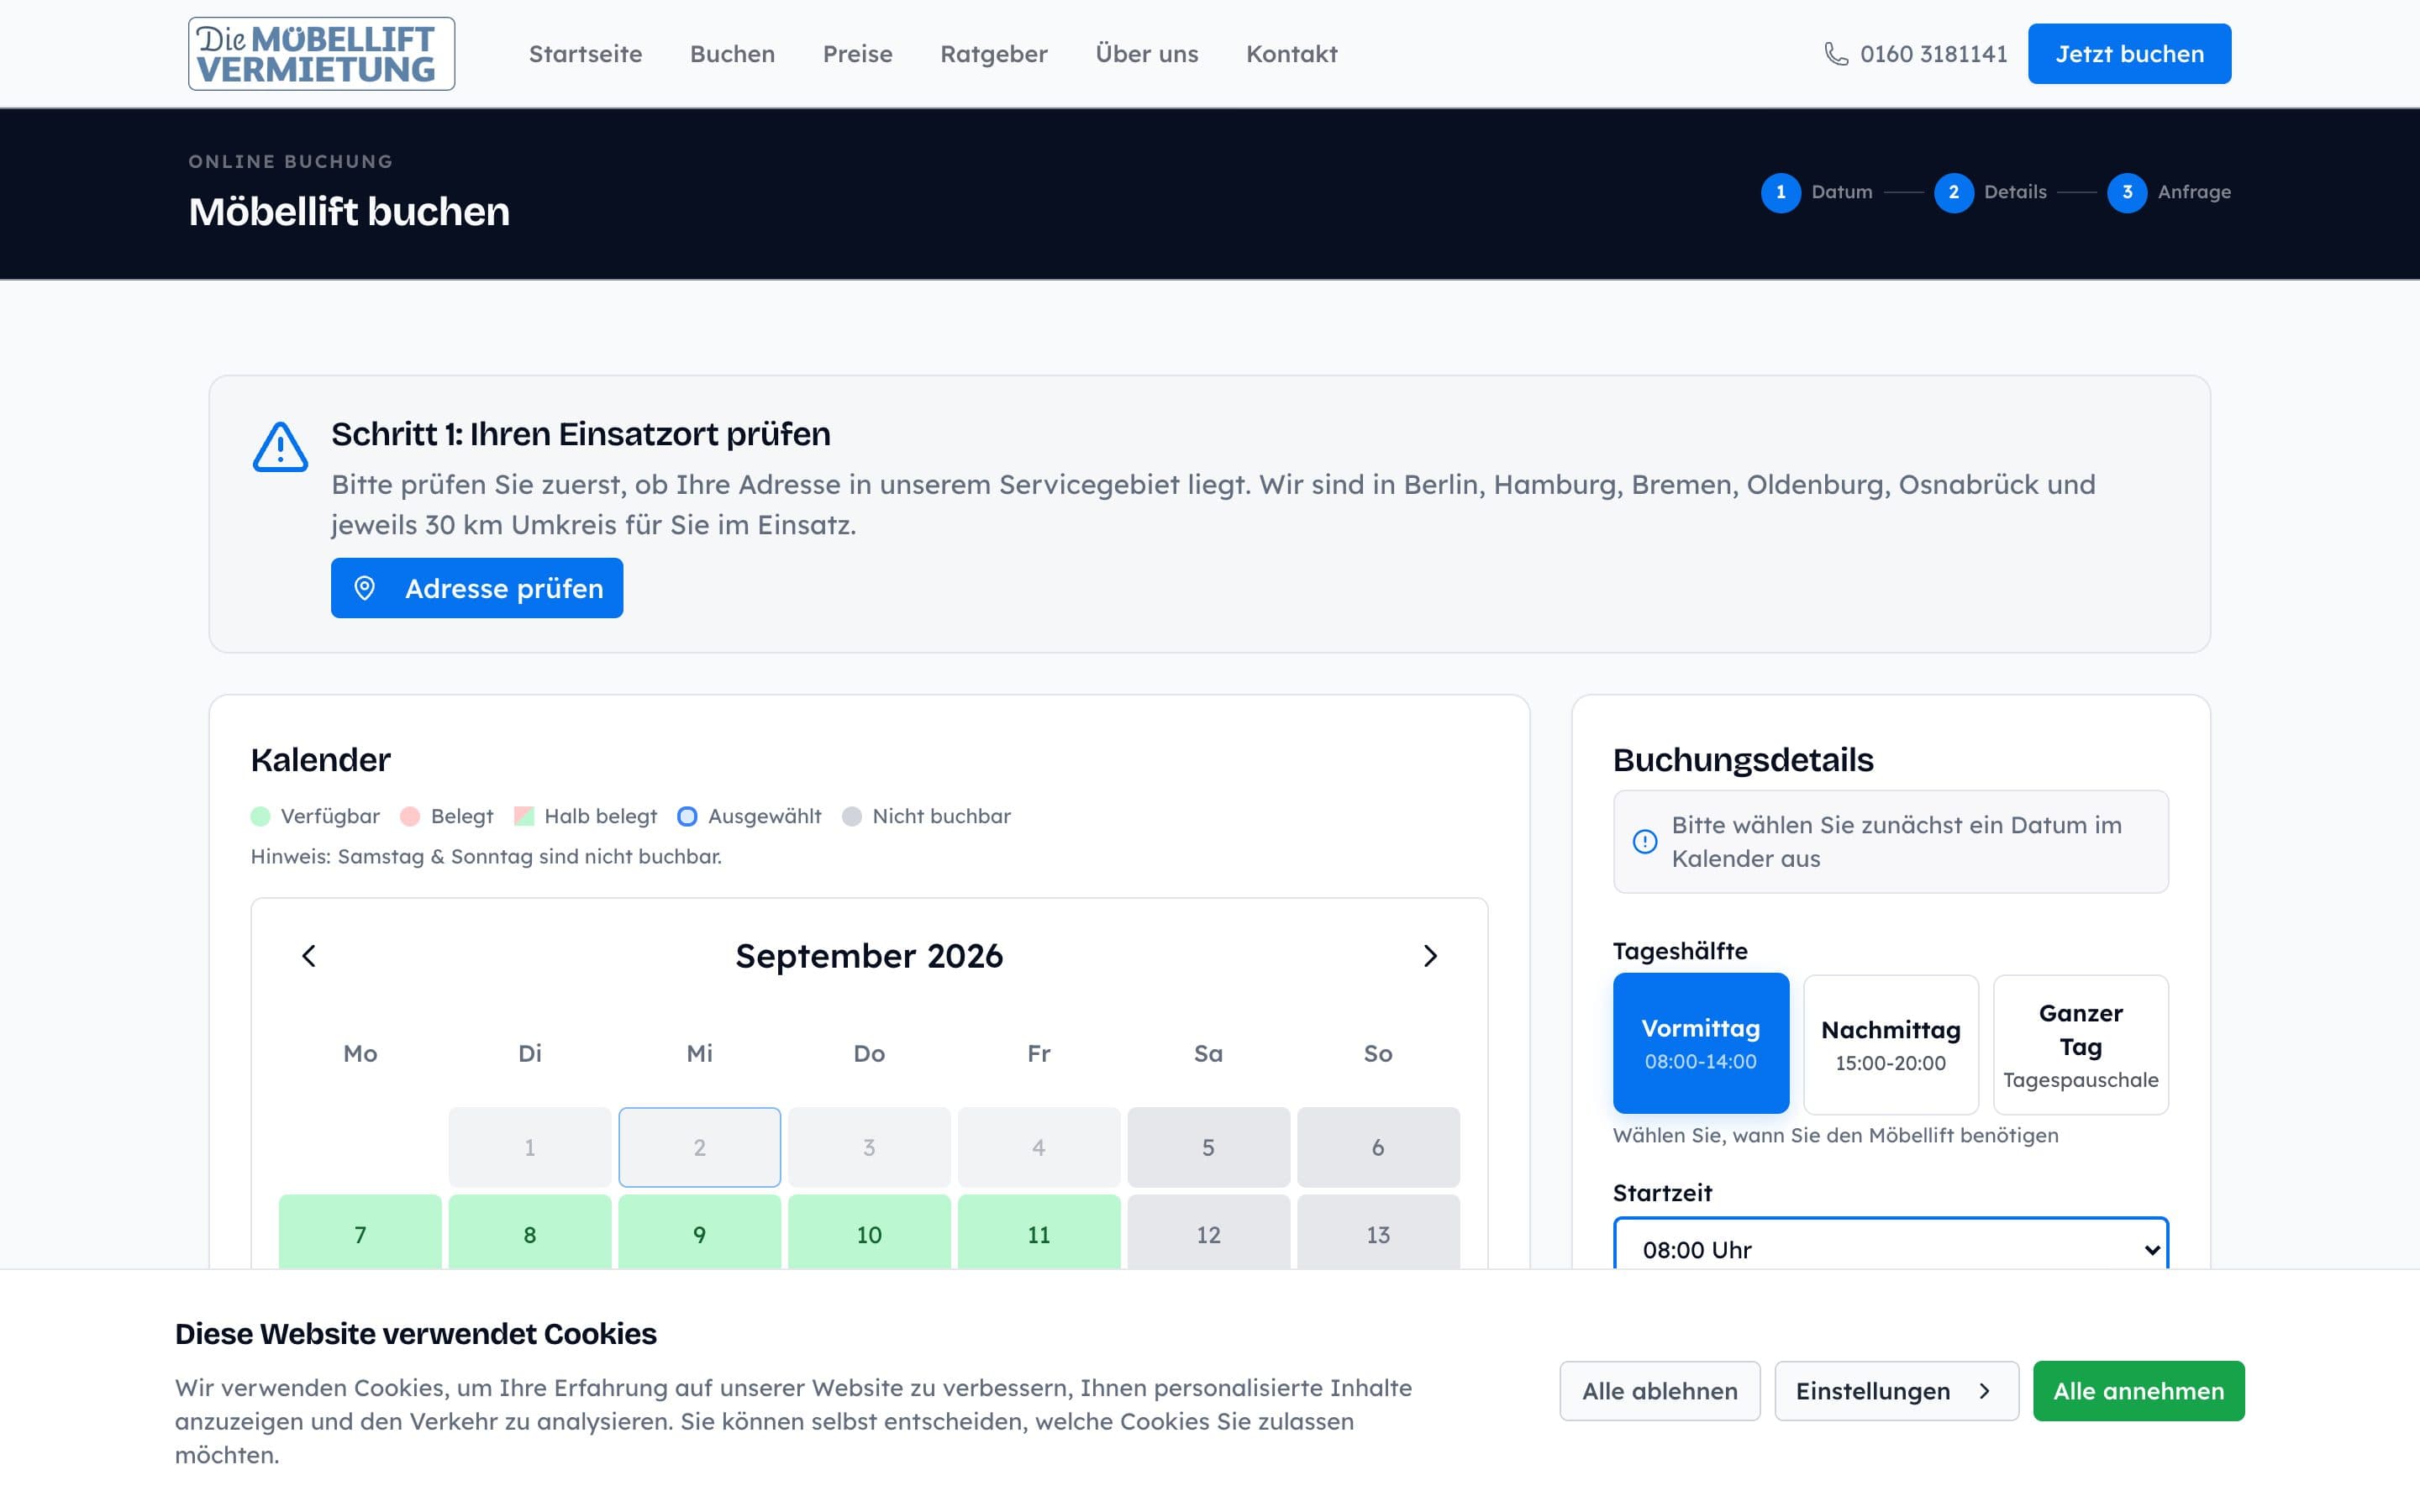
Task: Click the warning triangle icon
Action: [280, 446]
